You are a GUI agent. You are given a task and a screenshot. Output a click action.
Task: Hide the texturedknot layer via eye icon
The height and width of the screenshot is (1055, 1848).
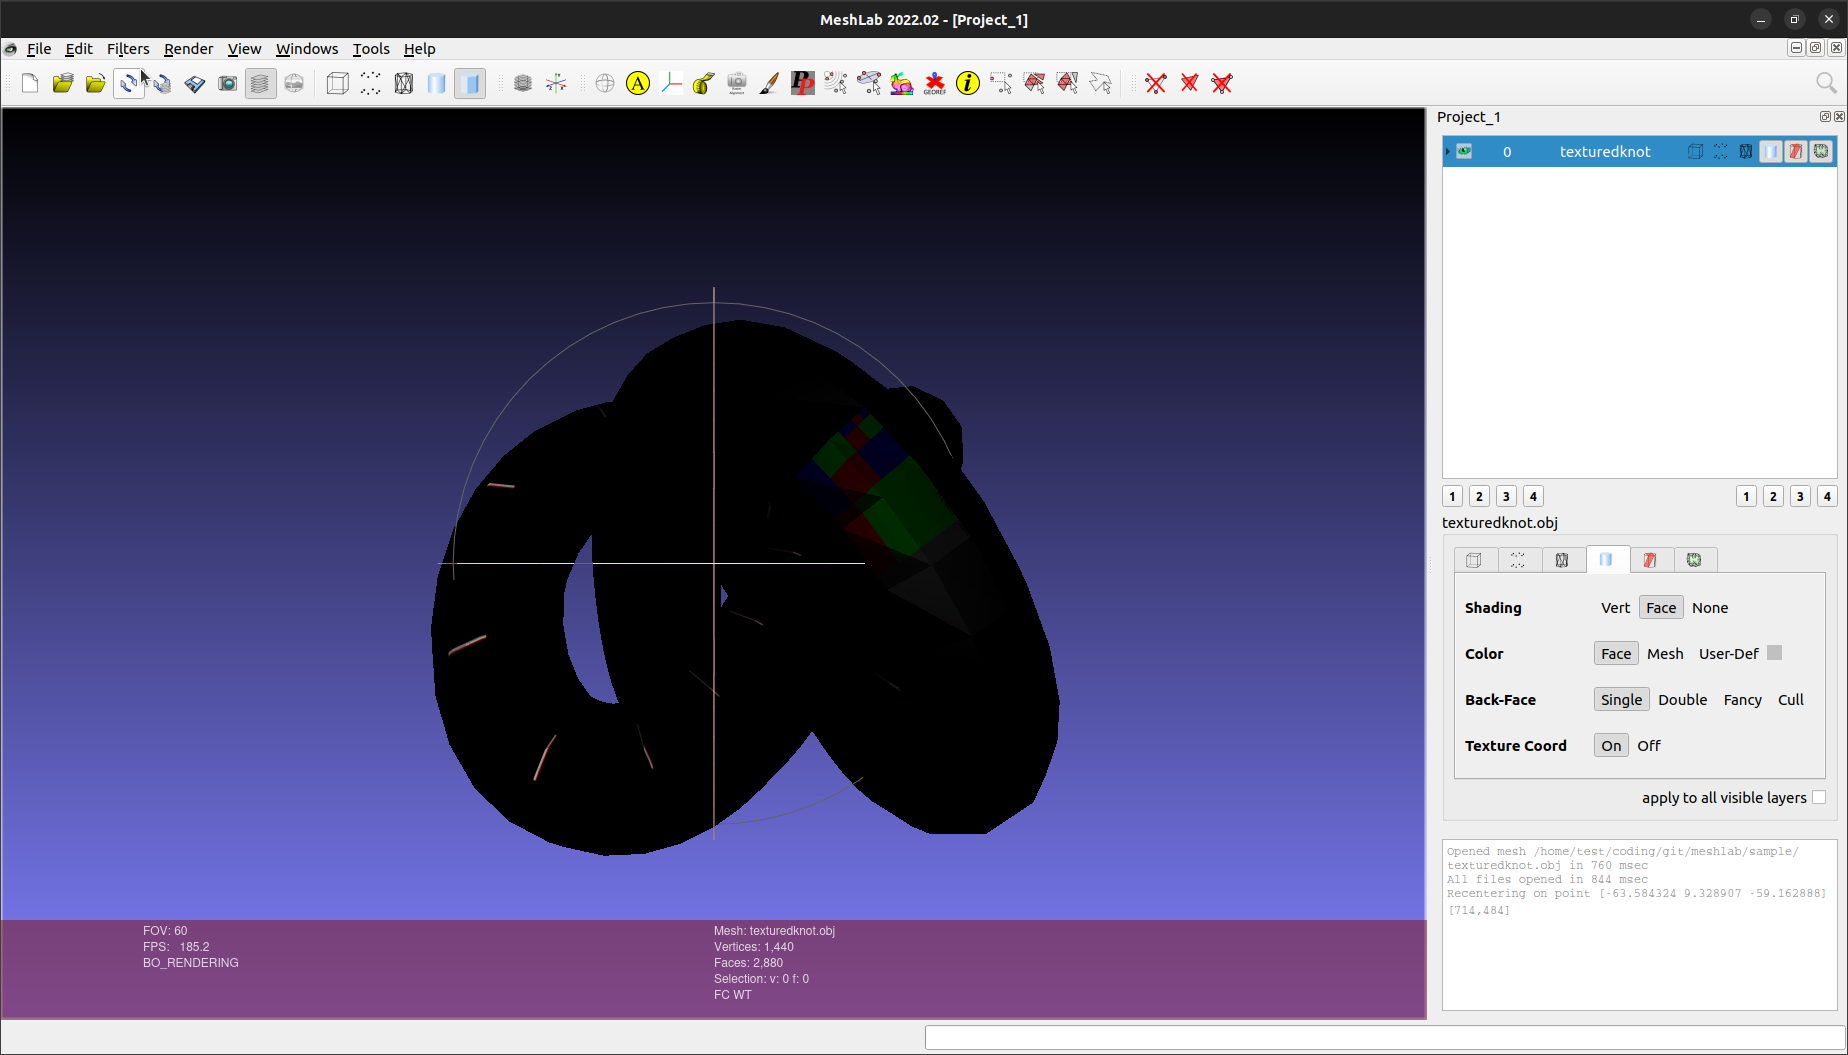1463,151
